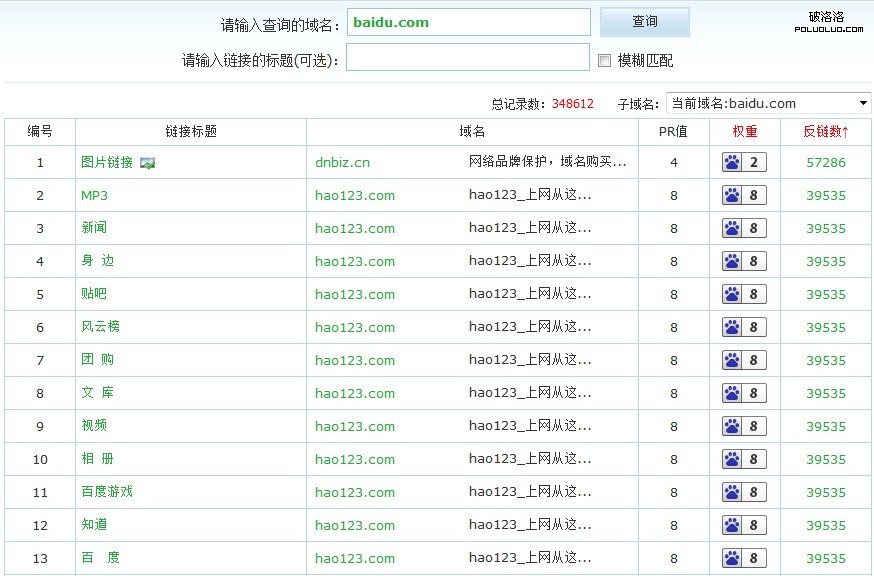This screenshot has height=576, width=874.
Task: Click the optional link title input field
Action: pos(468,59)
